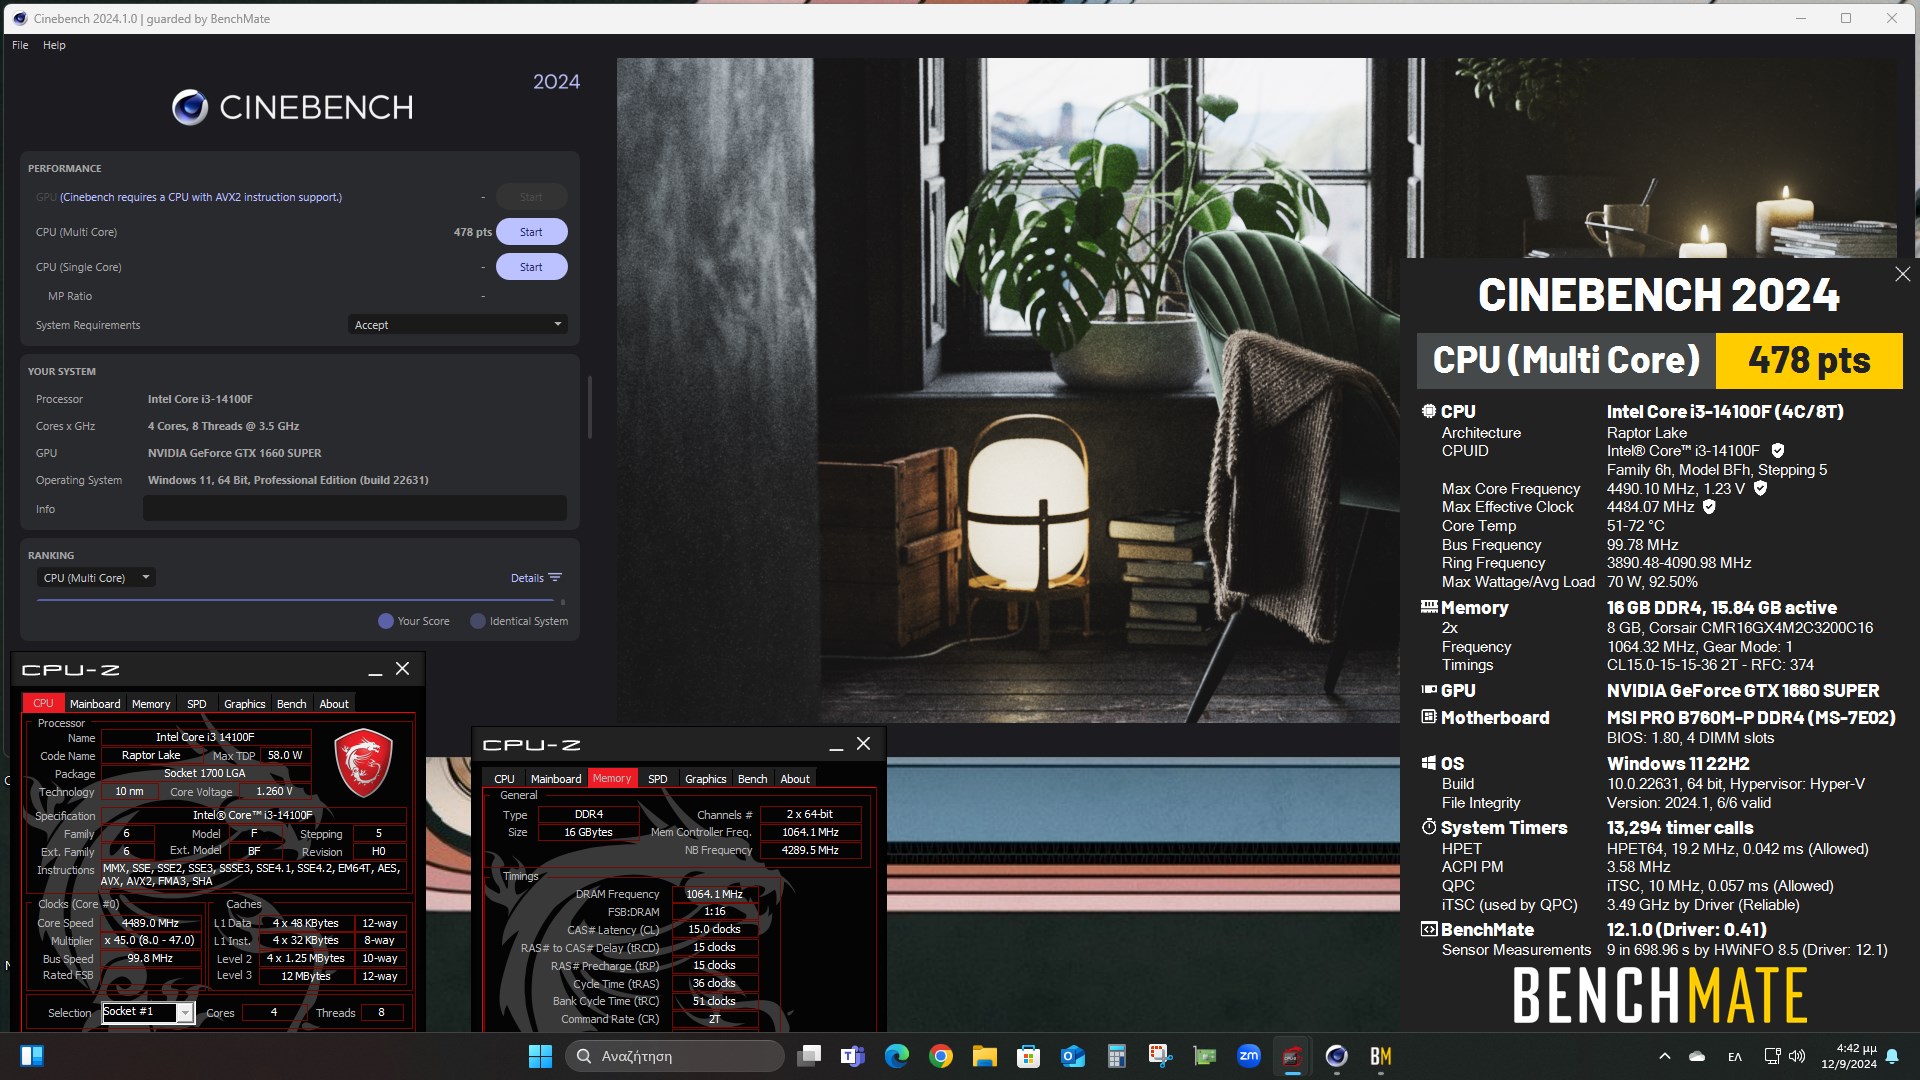This screenshot has height=1080, width=1920.
Task: Open Snipping Tool from taskbar
Action: coord(1160,1056)
